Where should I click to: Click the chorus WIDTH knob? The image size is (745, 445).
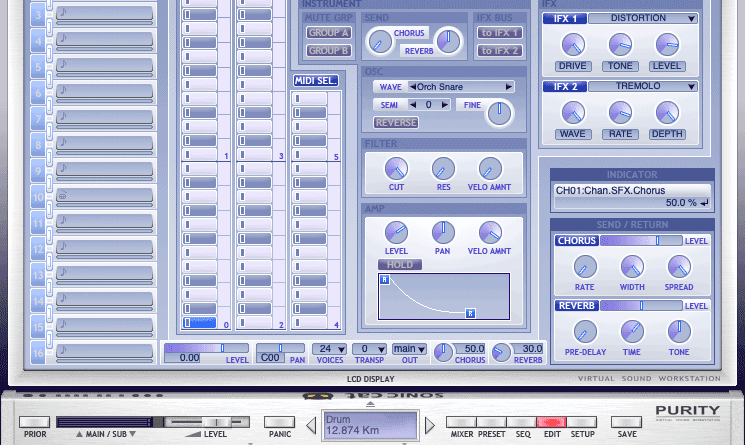click(632, 266)
